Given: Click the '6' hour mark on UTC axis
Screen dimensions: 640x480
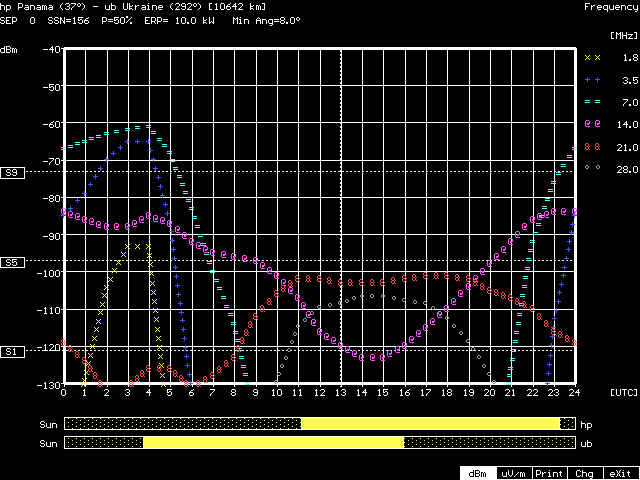Looking at the screenshot, I should tap(191, 392).
